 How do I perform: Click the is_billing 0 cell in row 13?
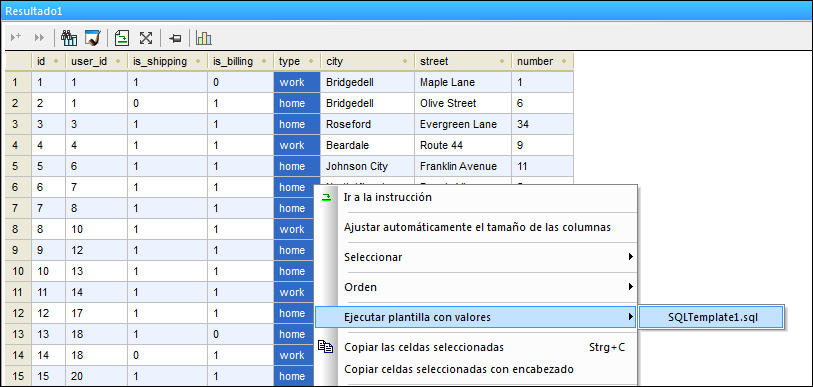point(241,334)
